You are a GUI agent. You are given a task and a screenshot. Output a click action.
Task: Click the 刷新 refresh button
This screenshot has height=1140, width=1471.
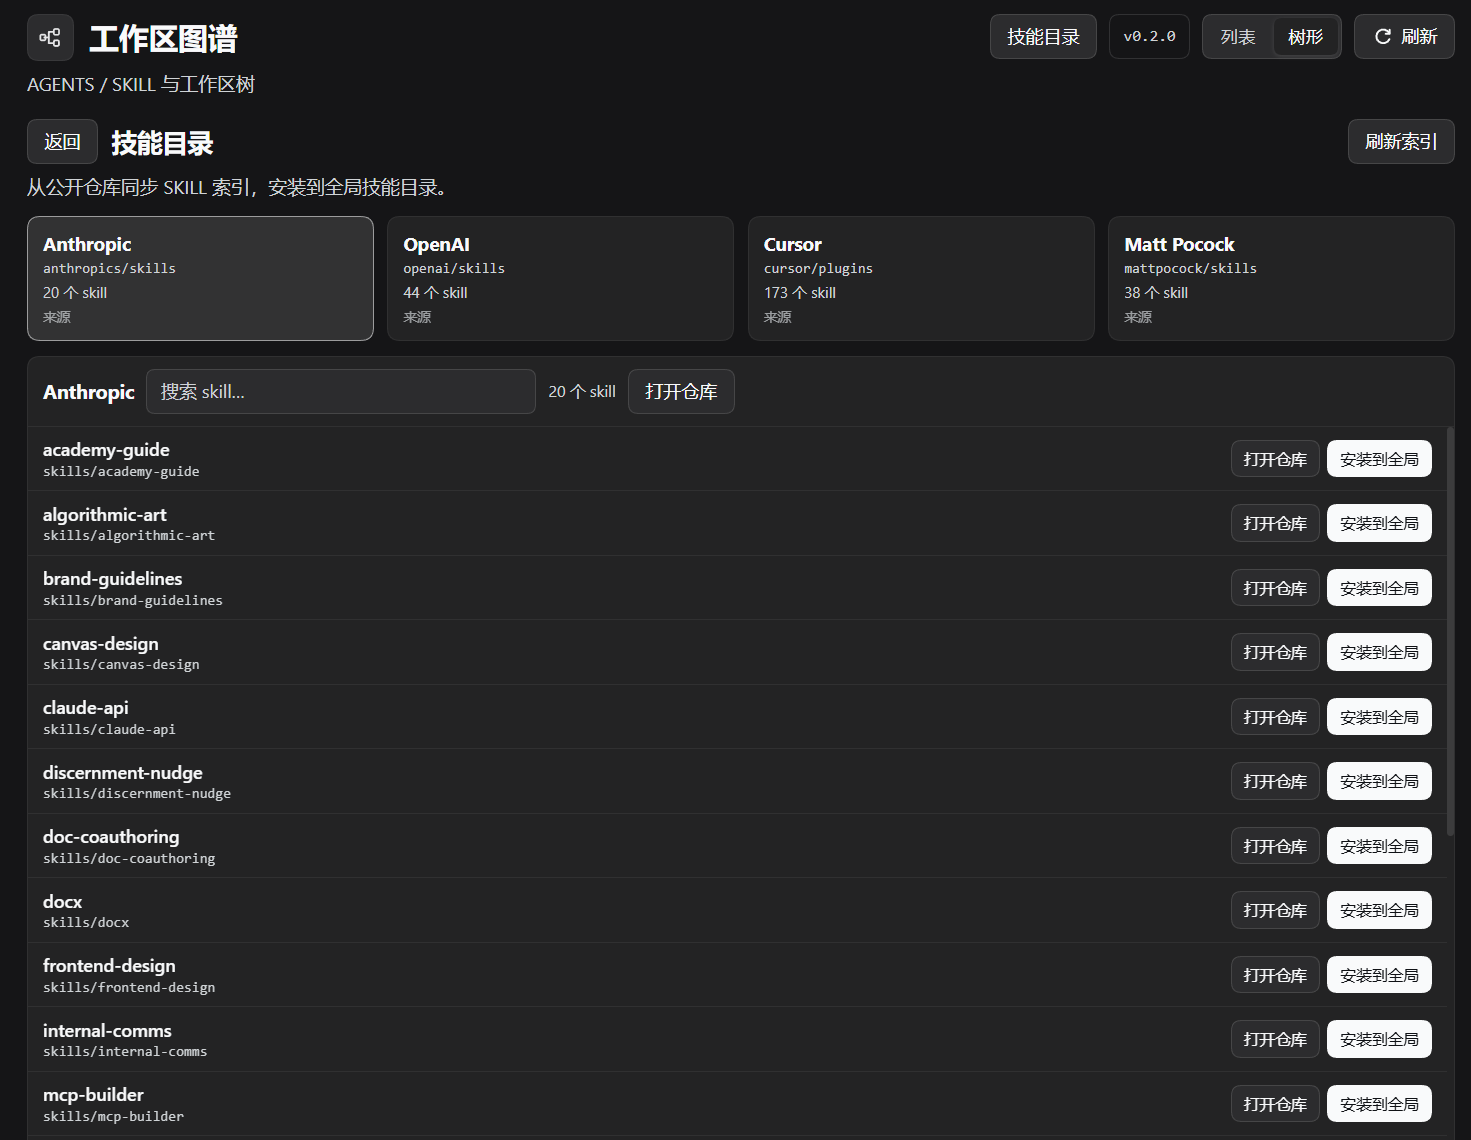coord(1404,37)
